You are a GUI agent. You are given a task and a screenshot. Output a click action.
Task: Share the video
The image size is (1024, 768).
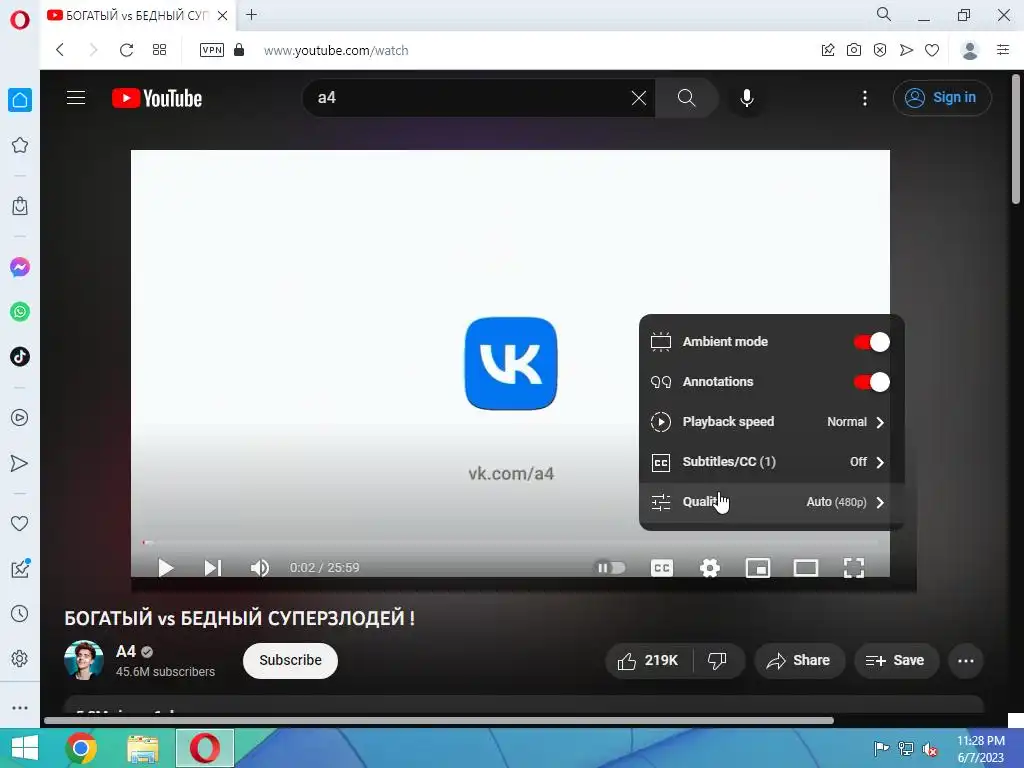point(799,661)
